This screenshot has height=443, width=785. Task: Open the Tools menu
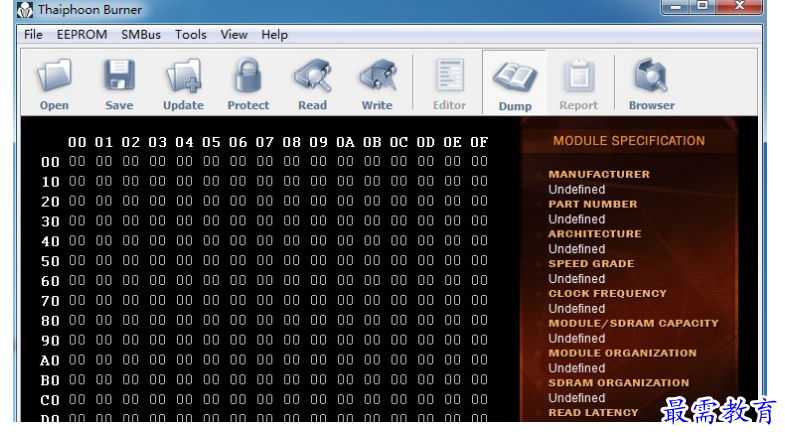point(190,35)
